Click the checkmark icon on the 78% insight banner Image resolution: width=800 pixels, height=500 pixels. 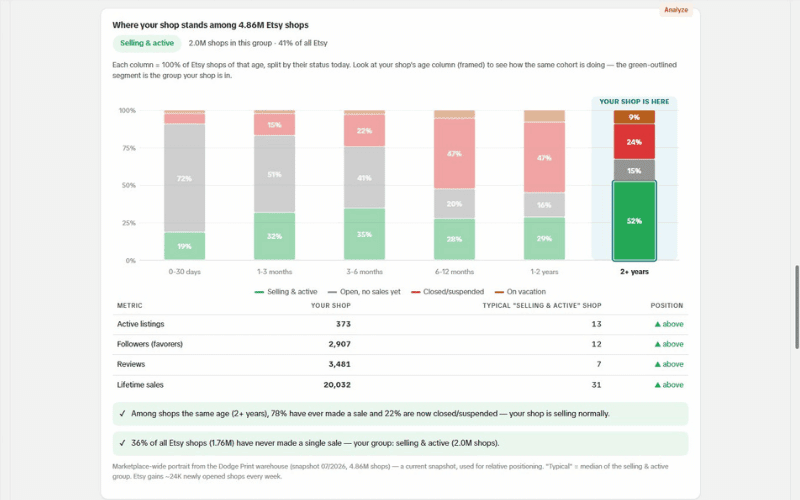(x=122, y=414)
